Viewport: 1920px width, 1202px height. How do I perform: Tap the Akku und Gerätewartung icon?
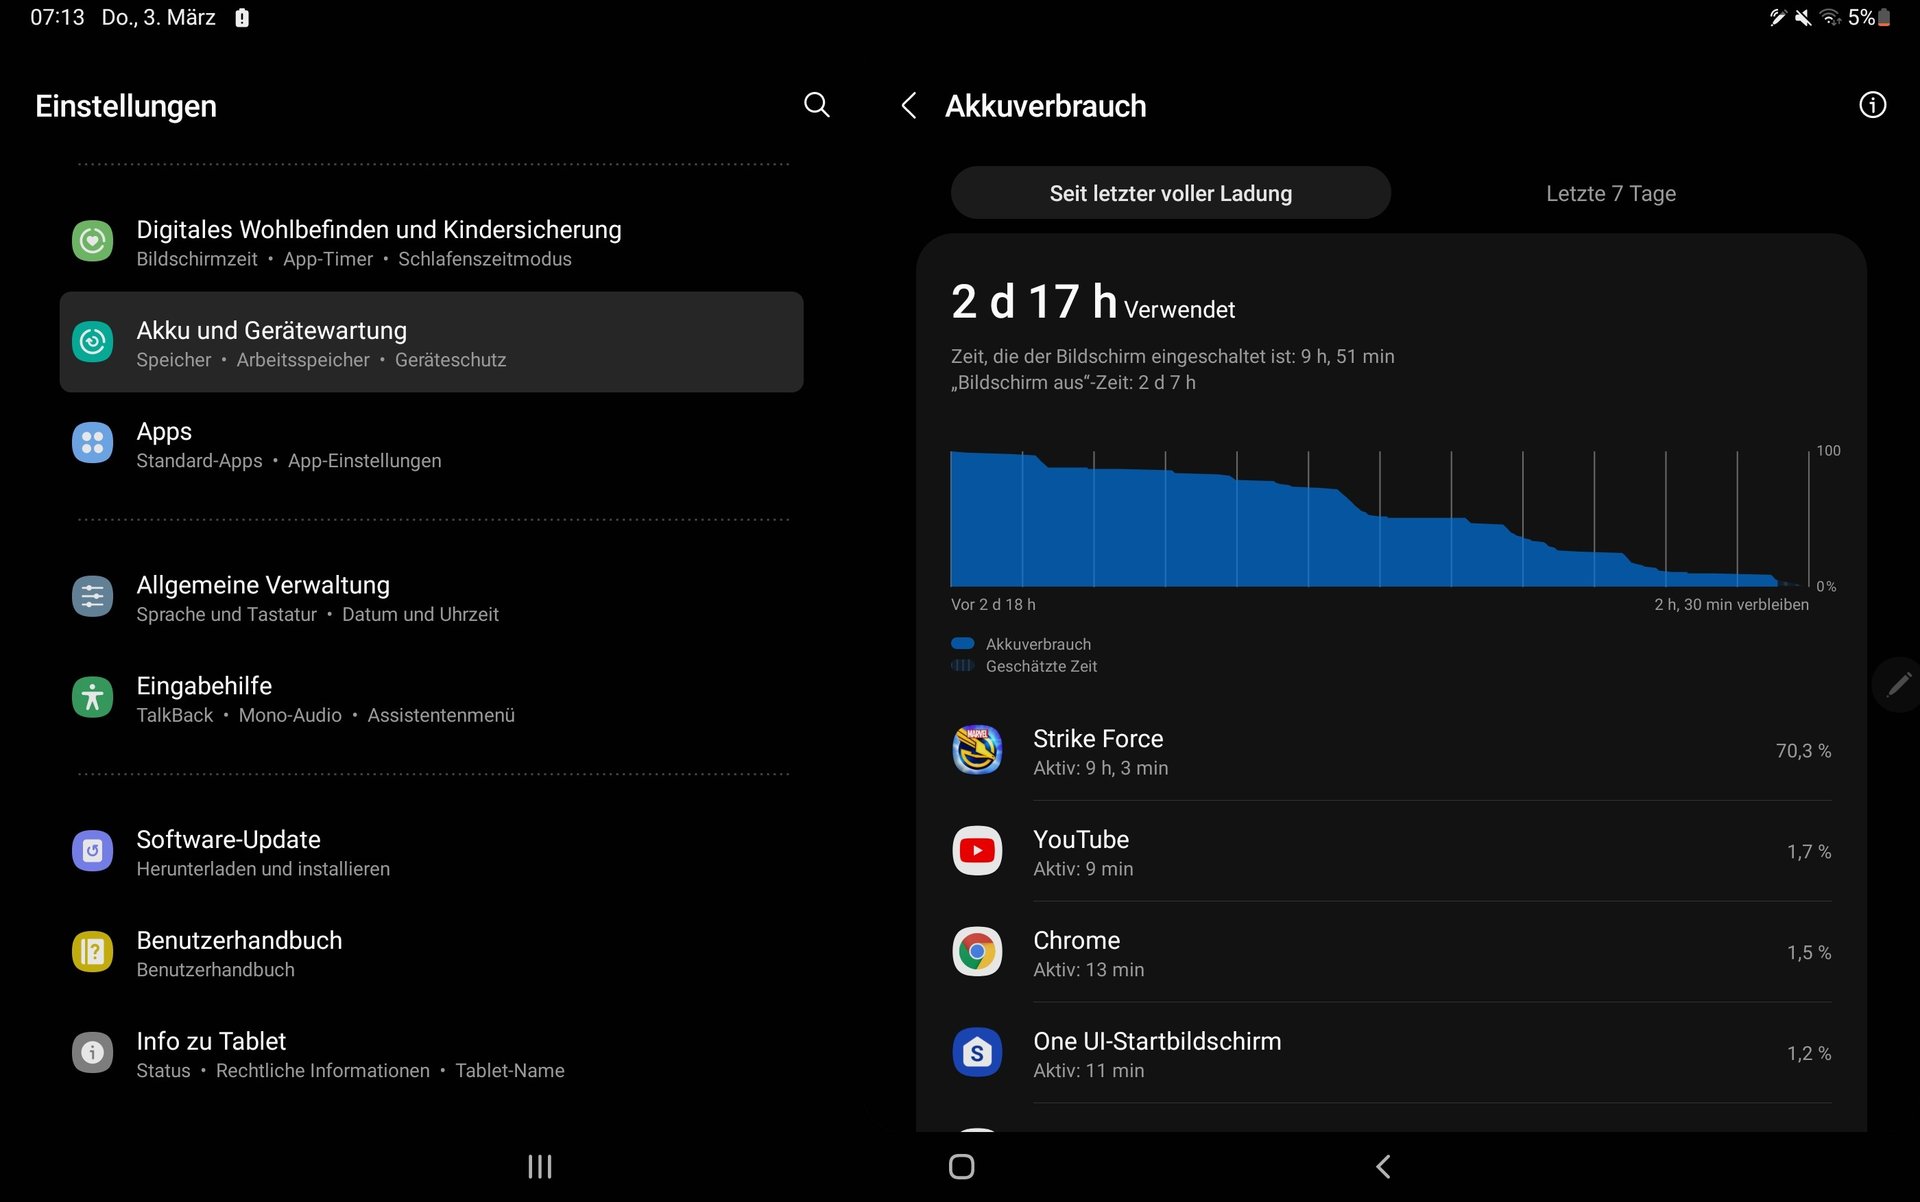click(92, 343)
